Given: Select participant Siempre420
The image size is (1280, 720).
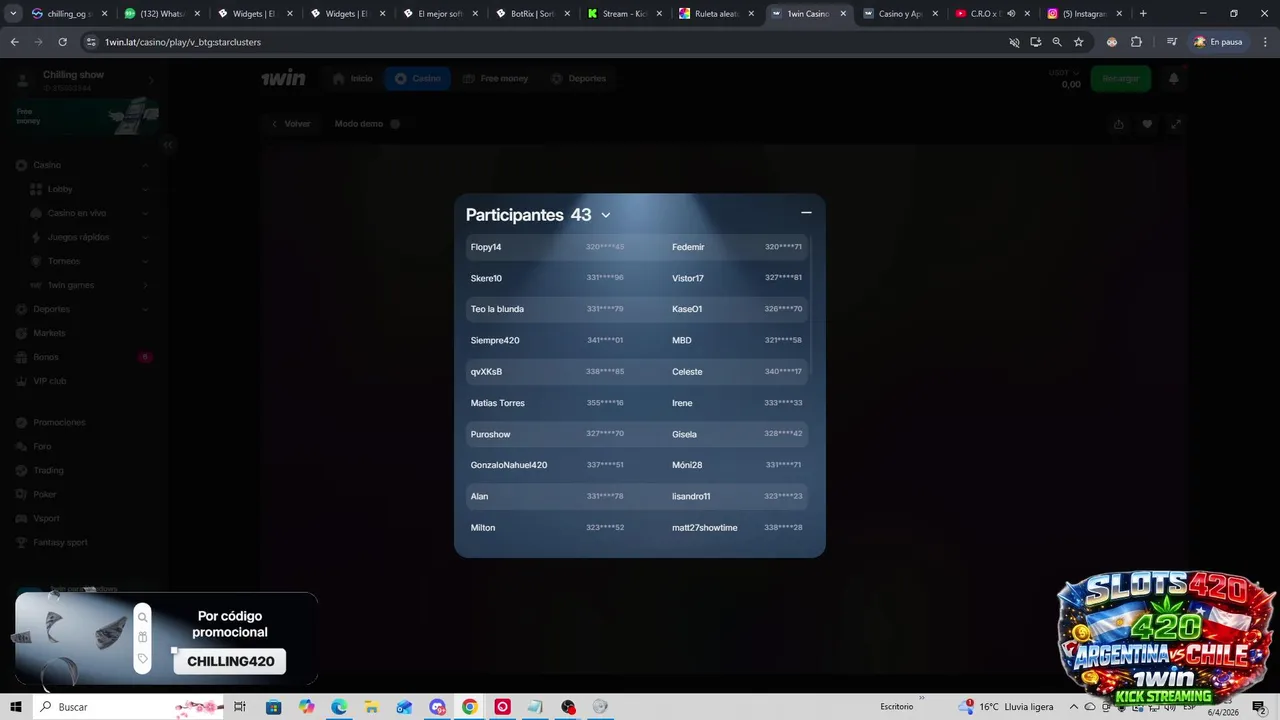Looking at the screenshot, I should [495, 340].
